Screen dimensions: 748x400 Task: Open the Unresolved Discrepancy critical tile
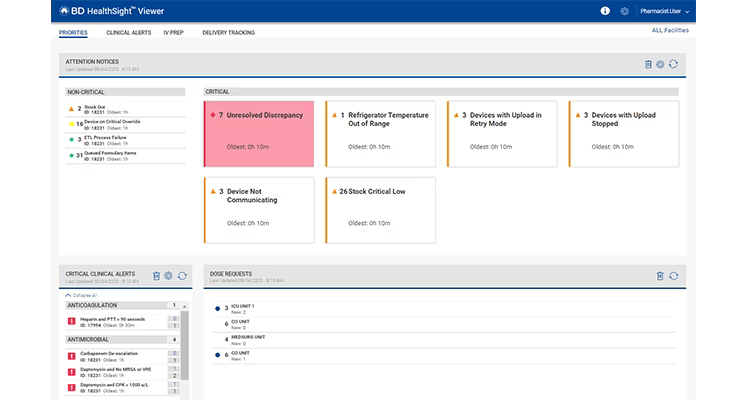point(258,133)
